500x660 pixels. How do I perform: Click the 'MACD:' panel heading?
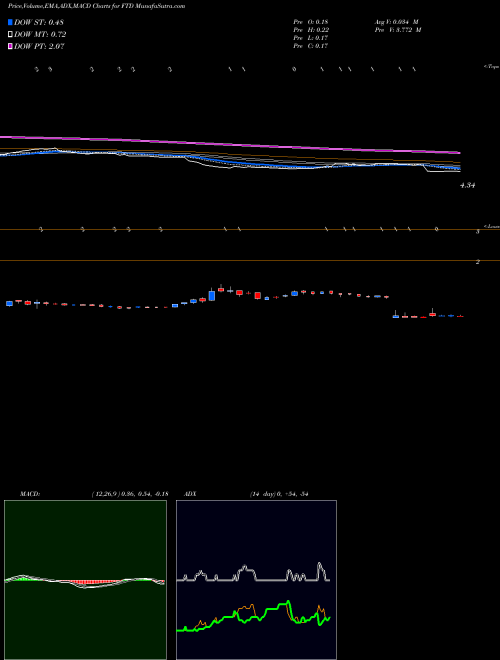30,494
